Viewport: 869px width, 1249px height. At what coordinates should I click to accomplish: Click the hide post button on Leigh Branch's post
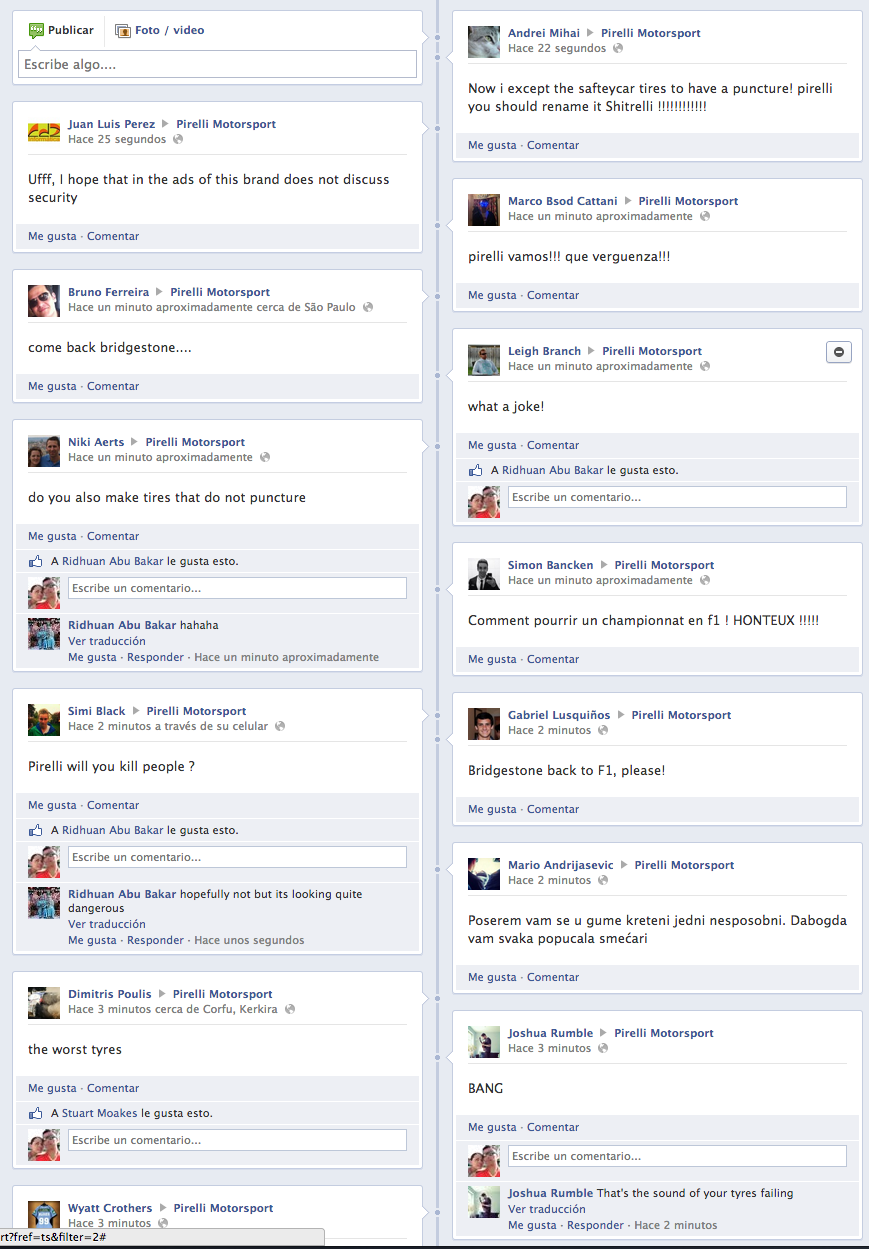(x=838, y=352)
